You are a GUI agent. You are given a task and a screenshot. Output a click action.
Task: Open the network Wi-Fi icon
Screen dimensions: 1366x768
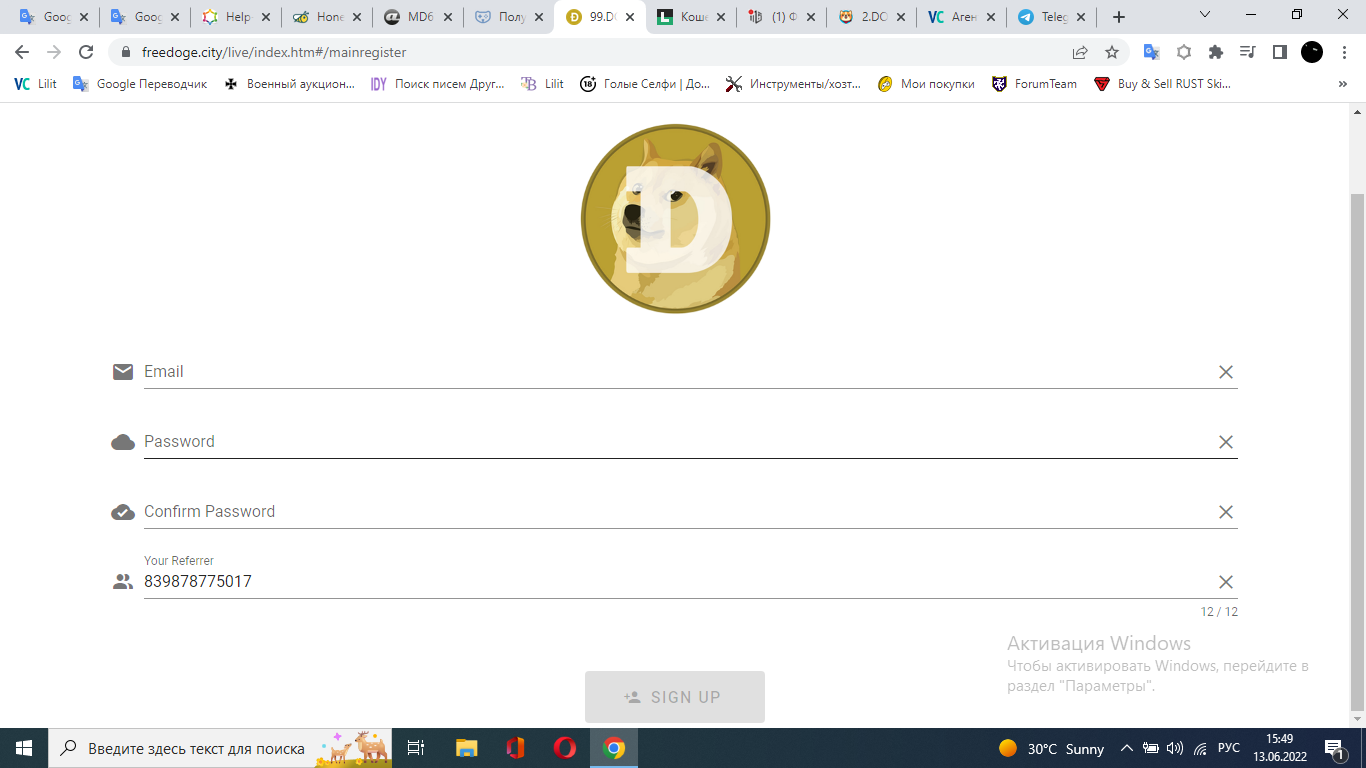[1200, 748]
